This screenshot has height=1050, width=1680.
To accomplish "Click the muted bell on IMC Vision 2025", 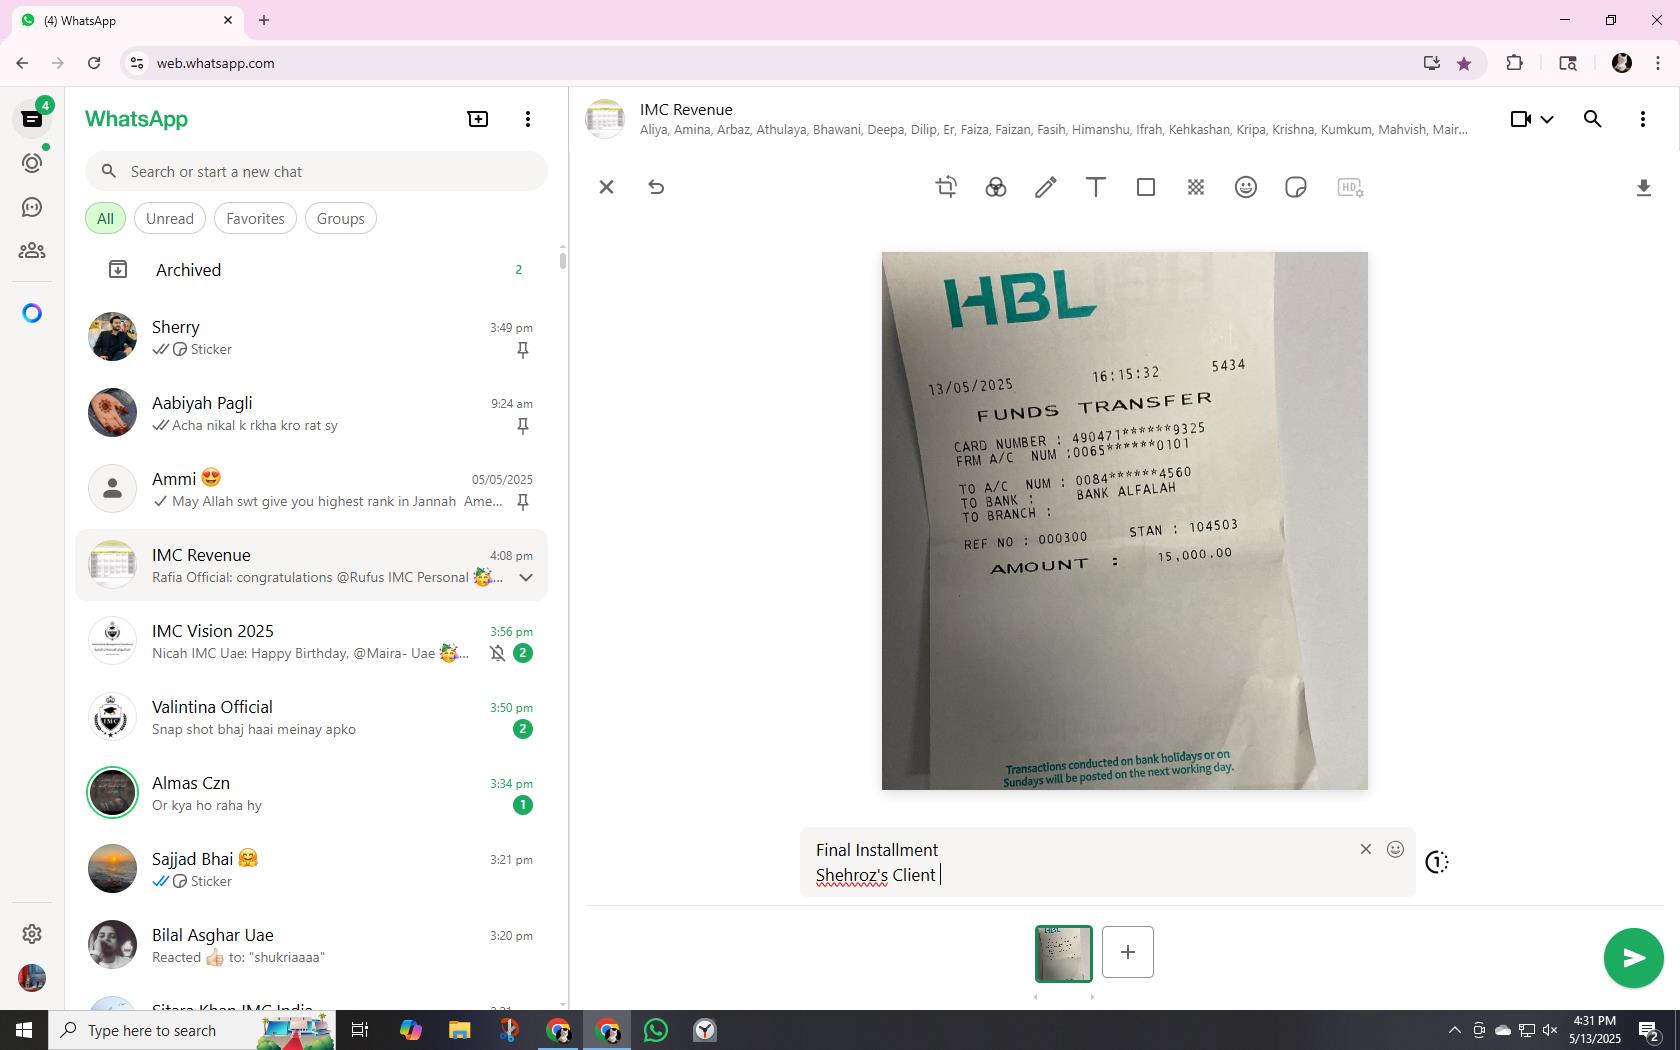I will 498,653.
